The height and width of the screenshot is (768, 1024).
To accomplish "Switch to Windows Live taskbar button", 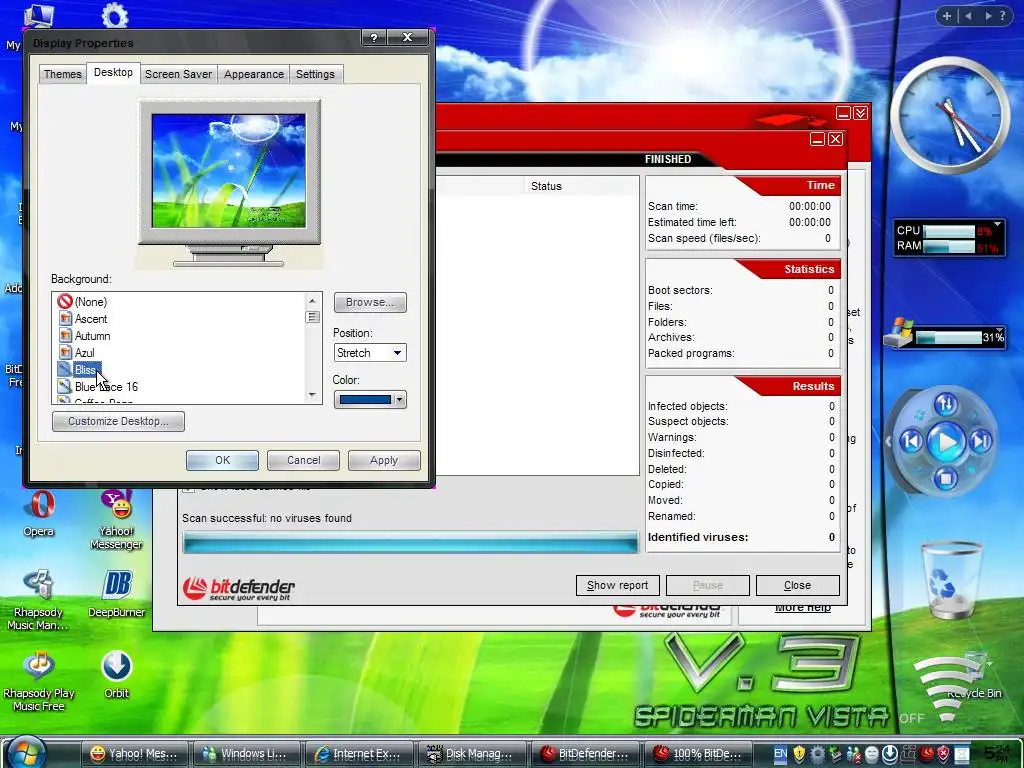I will click(246, 754).
